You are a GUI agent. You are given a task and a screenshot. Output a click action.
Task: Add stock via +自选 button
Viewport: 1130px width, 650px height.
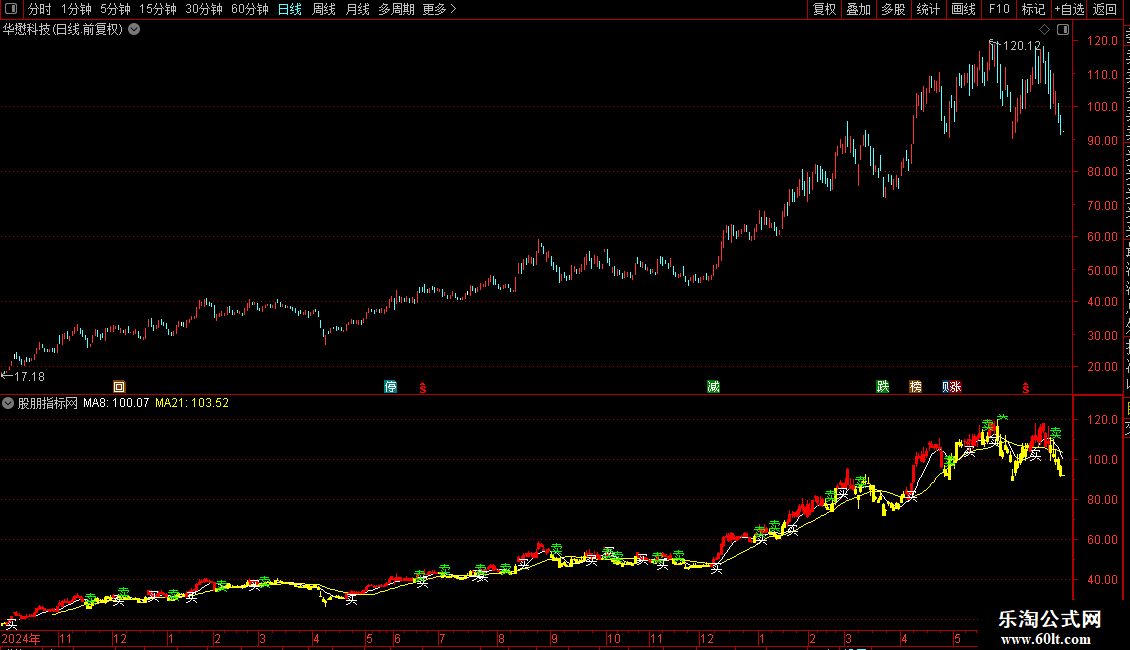coord(1069,9)
